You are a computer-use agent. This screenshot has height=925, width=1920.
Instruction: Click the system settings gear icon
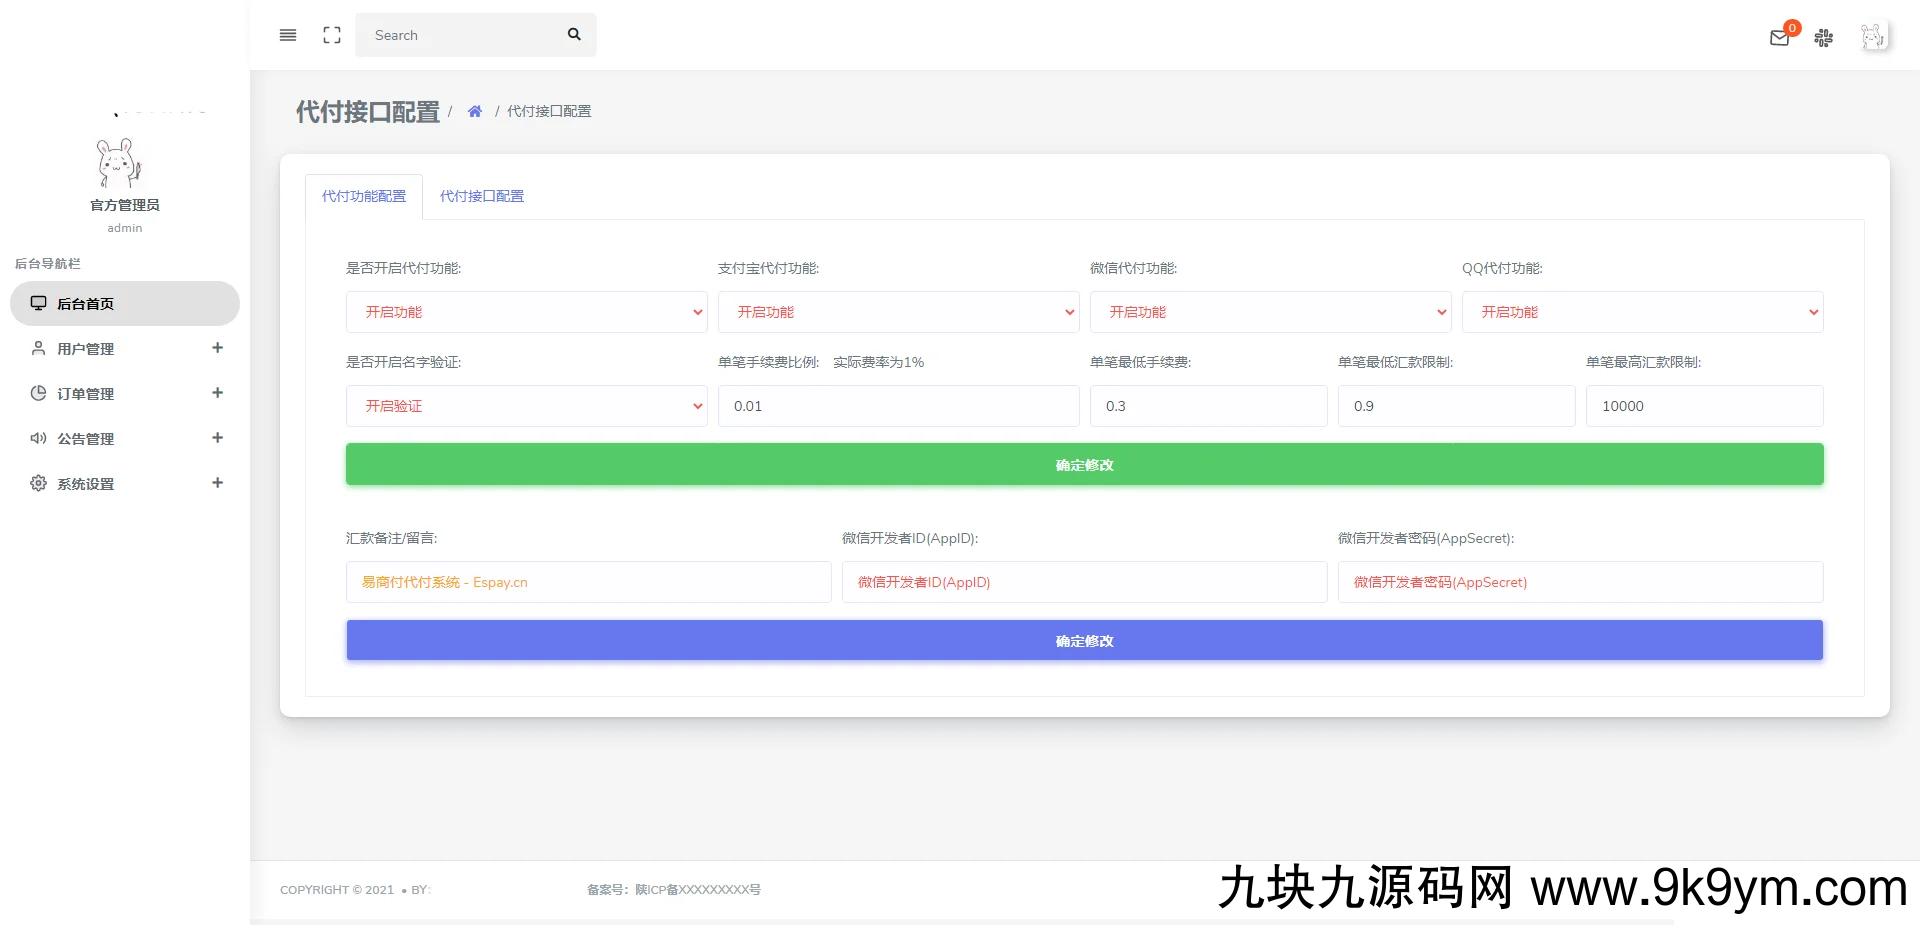pos(38,484)
